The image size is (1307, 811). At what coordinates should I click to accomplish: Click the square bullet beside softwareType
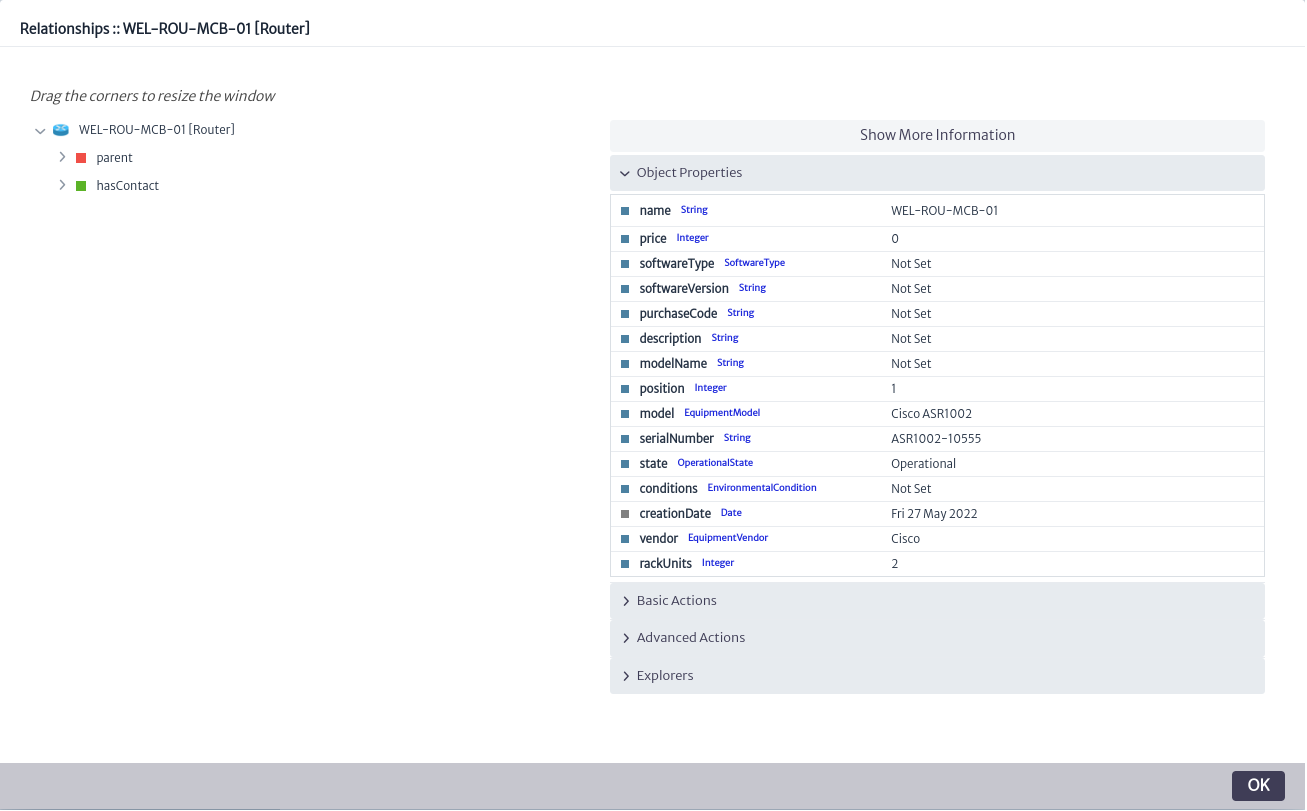pos(625,264)
